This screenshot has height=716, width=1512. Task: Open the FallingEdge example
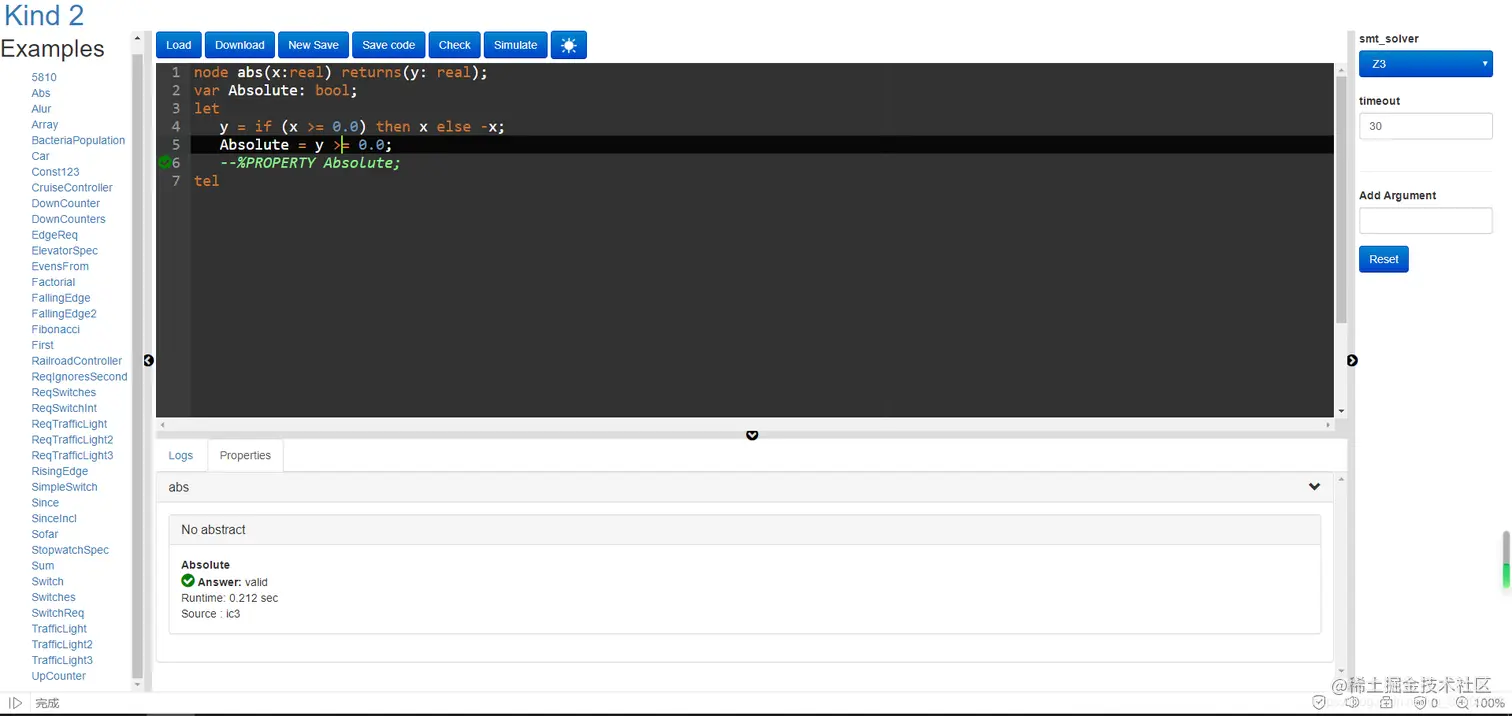[x=61, y=298]
